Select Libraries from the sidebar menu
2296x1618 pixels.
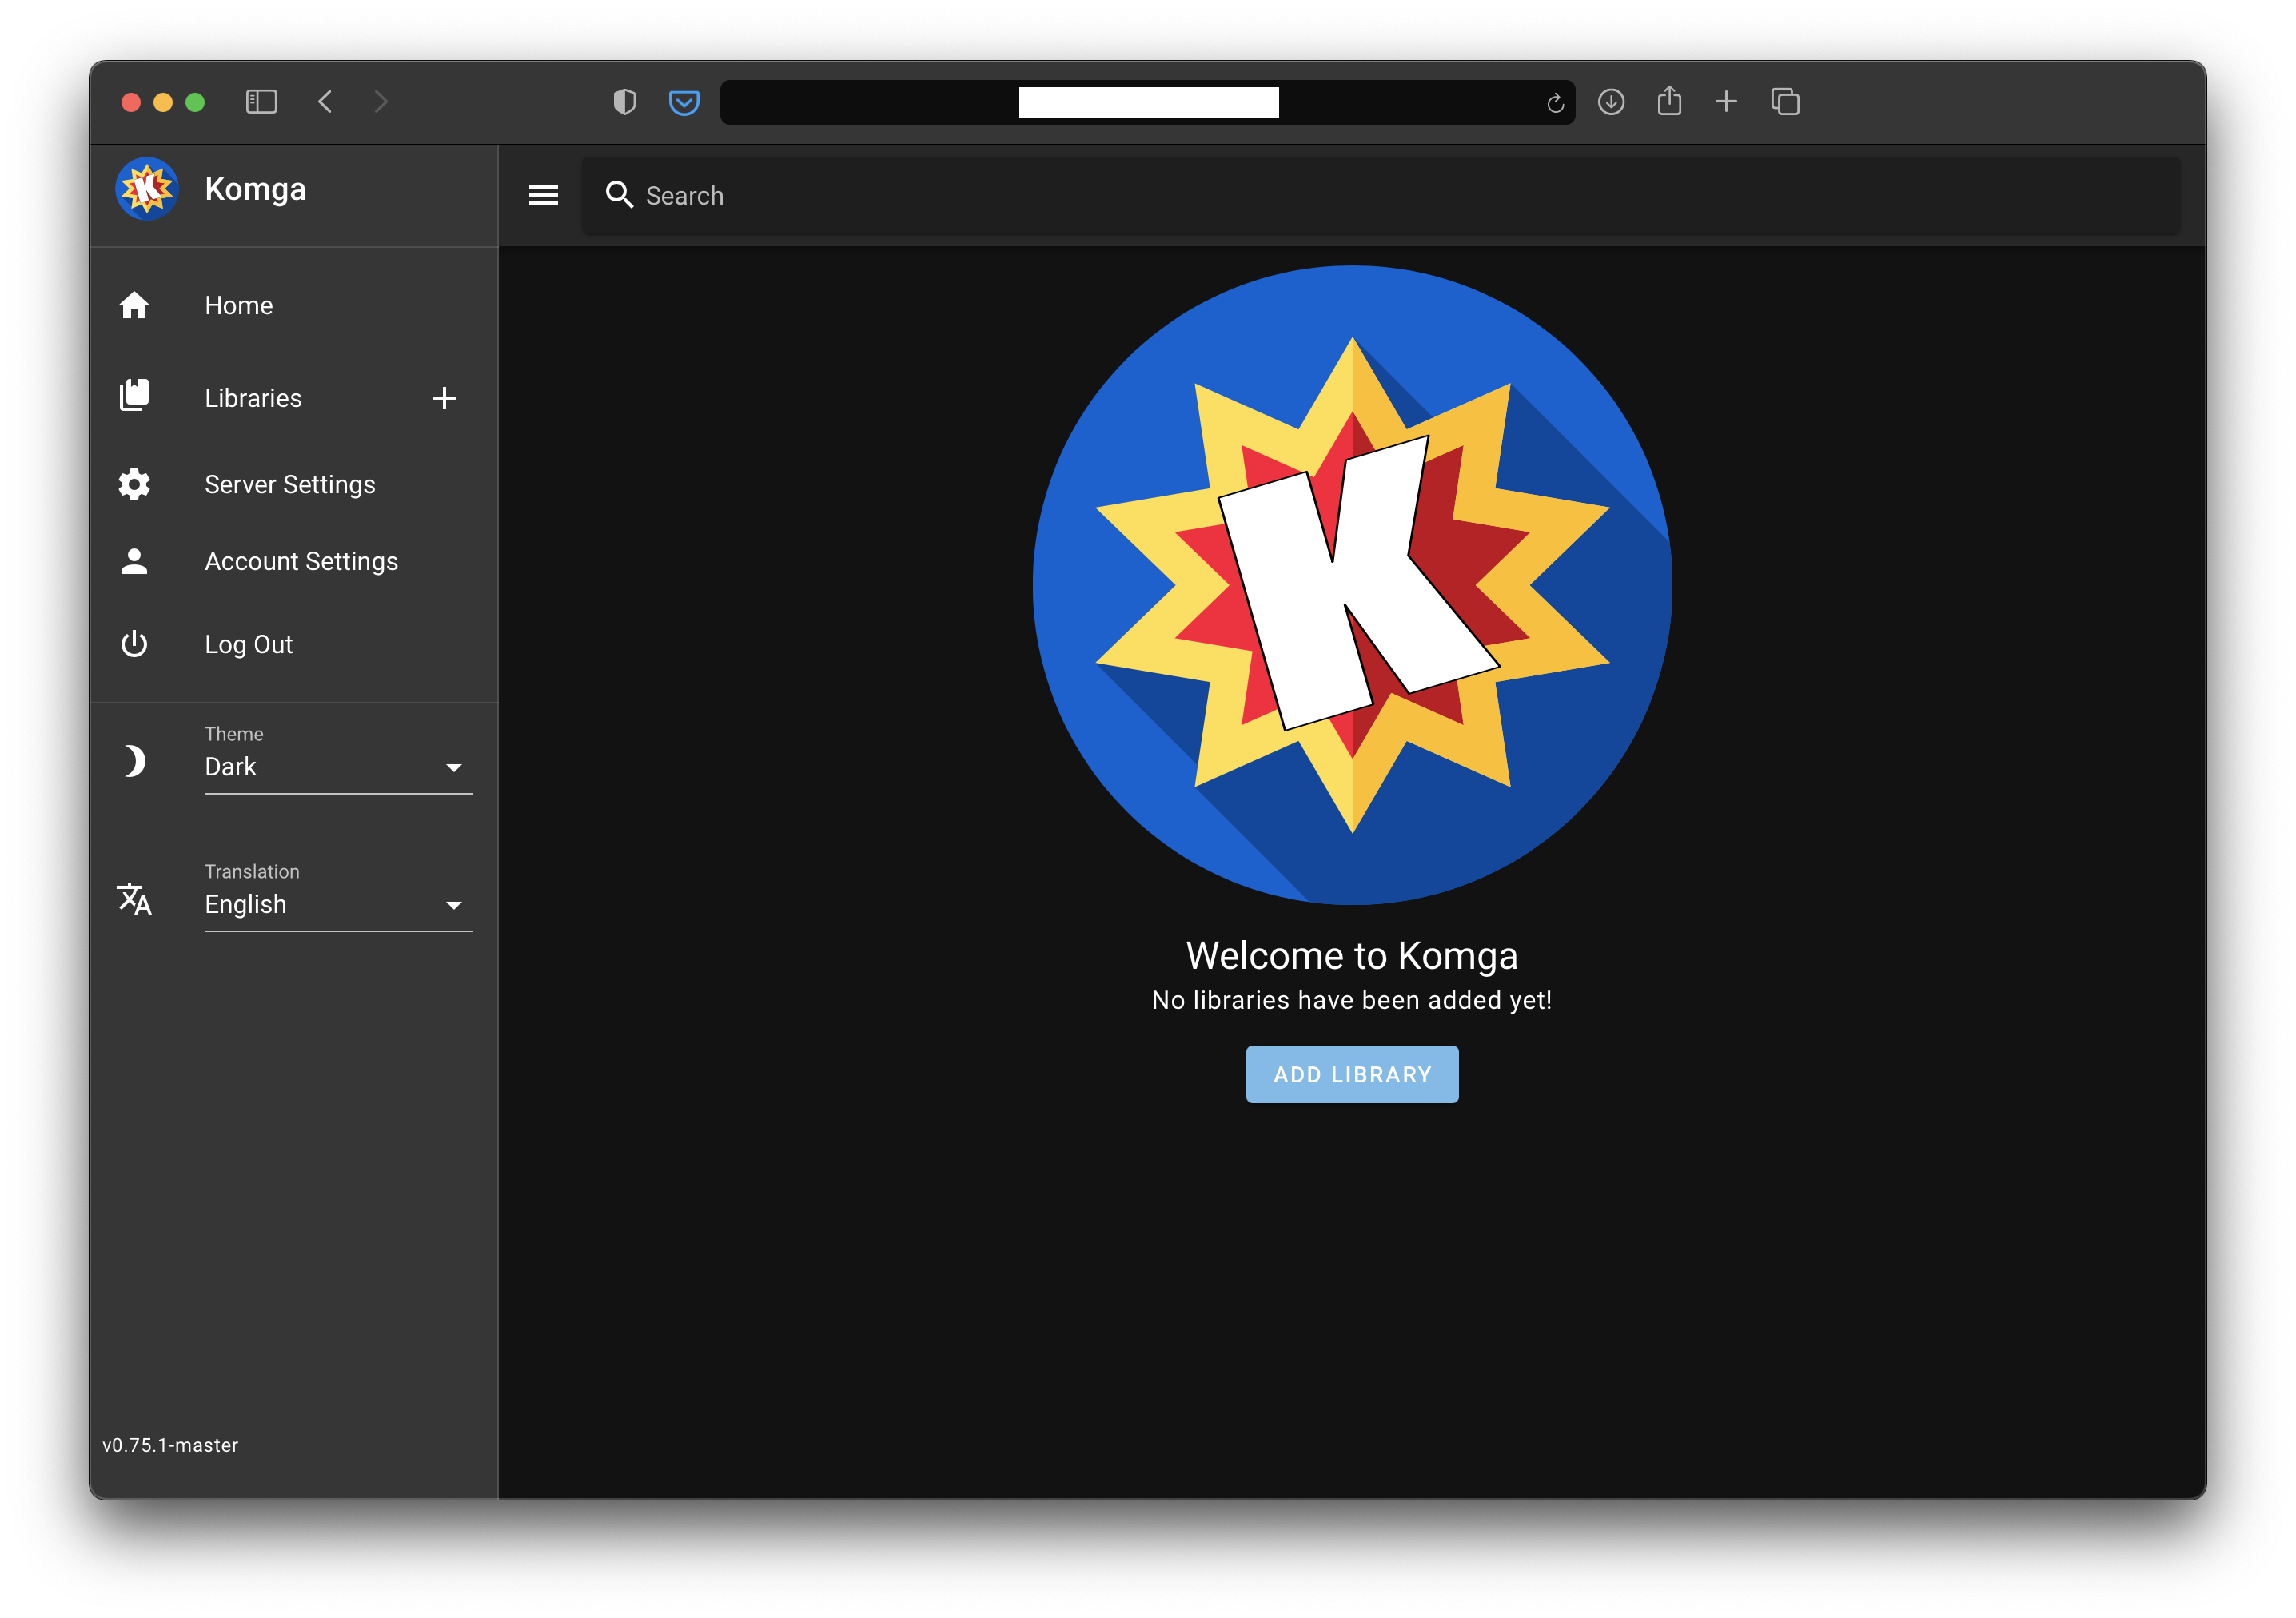click(252, 396)
